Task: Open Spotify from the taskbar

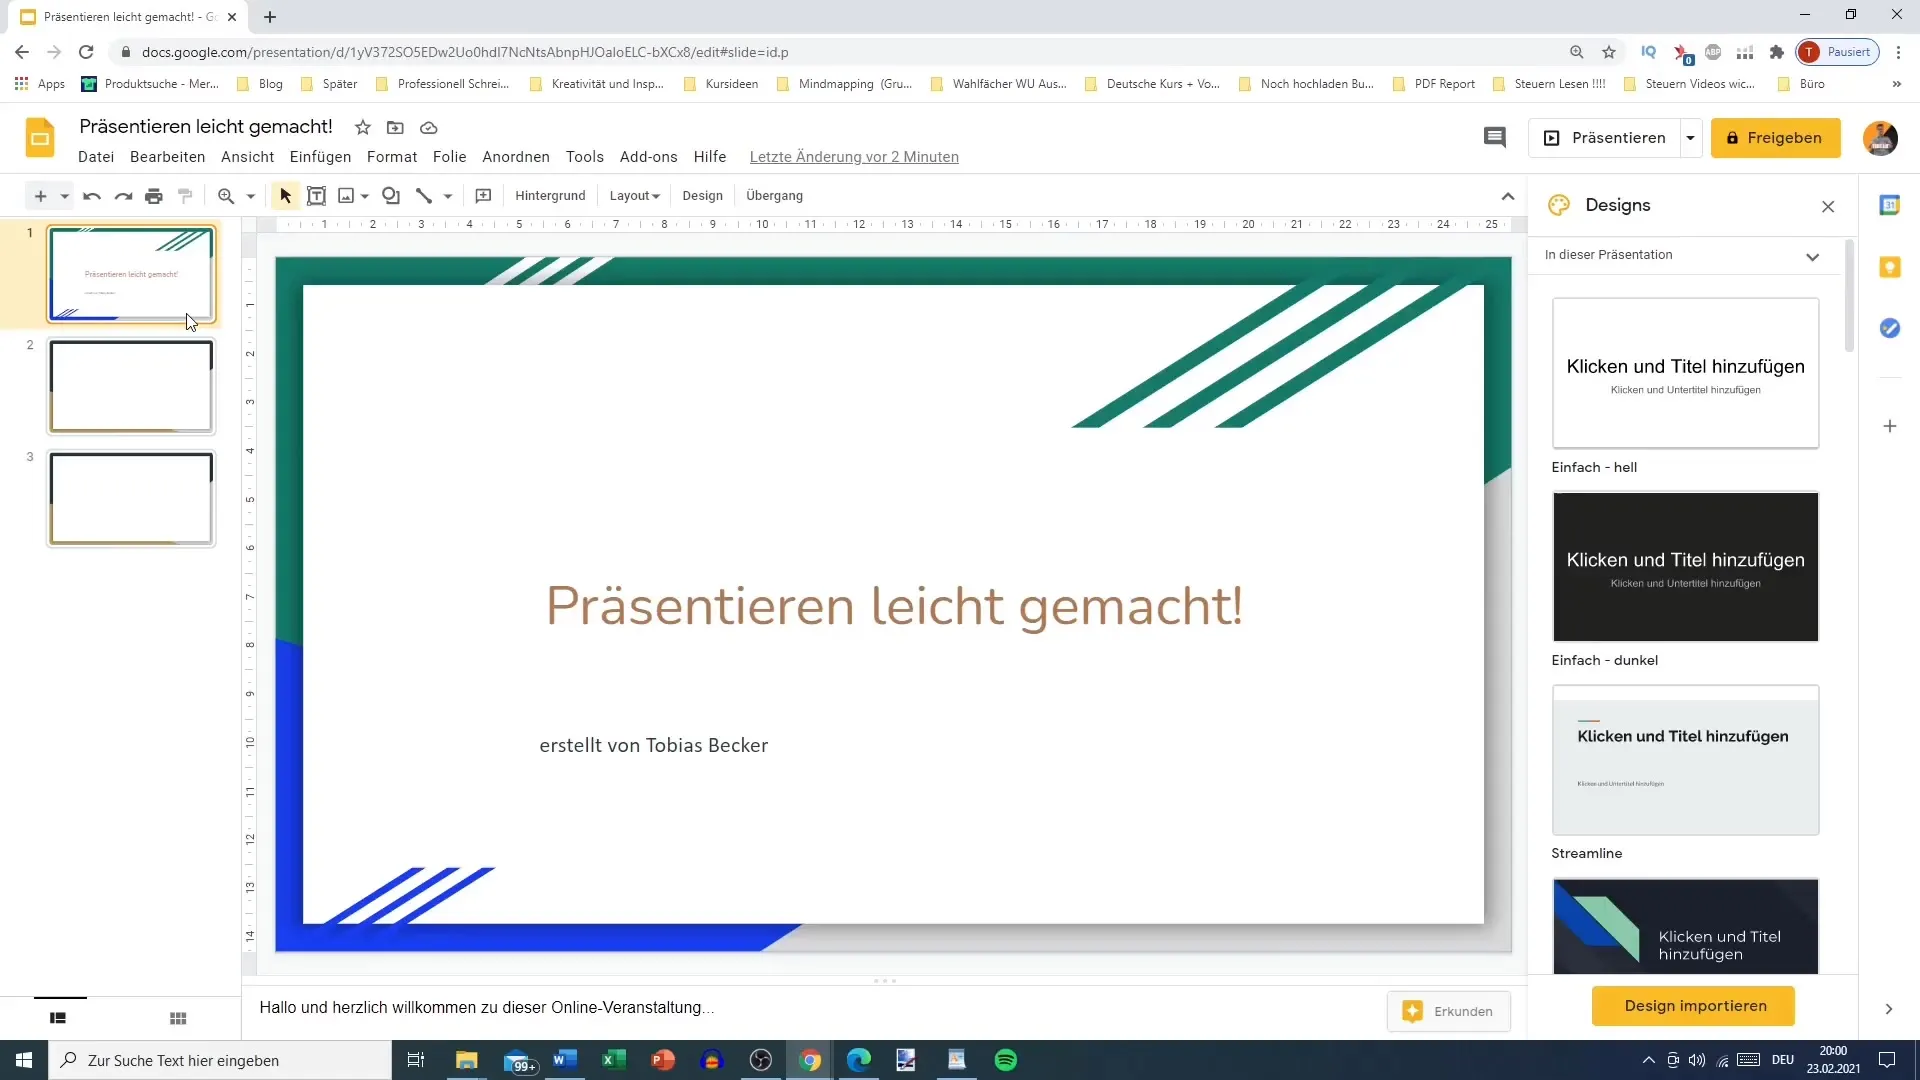Action: (1006, 1060)
